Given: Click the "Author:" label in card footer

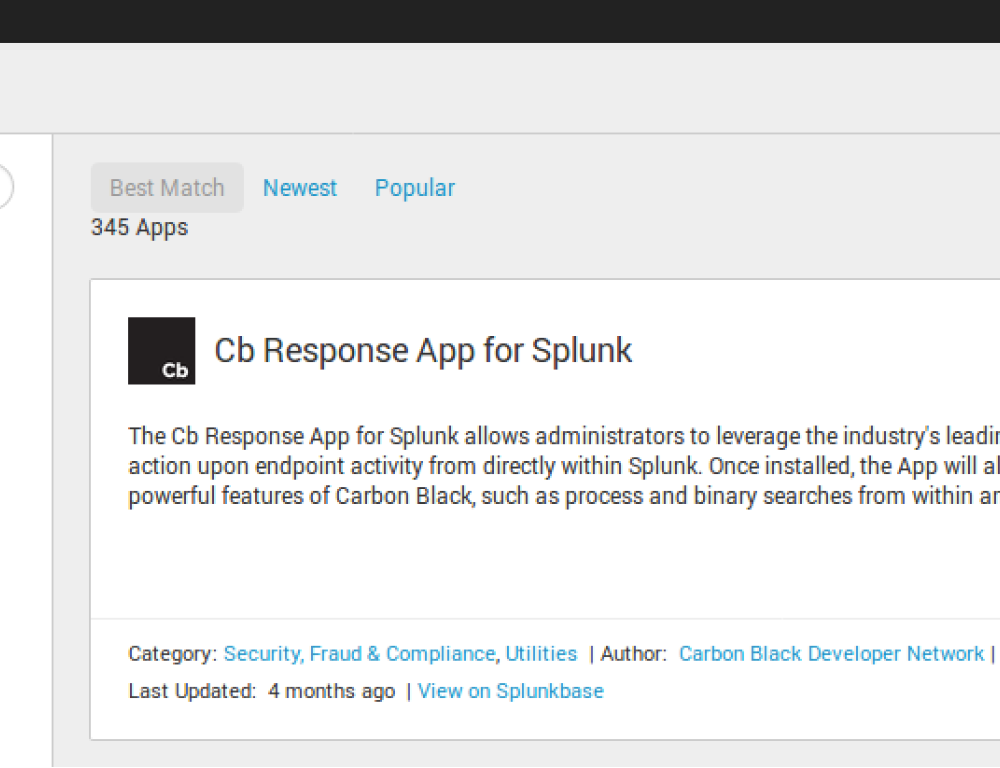Looking at the screenshot, I should pos(633,654).
